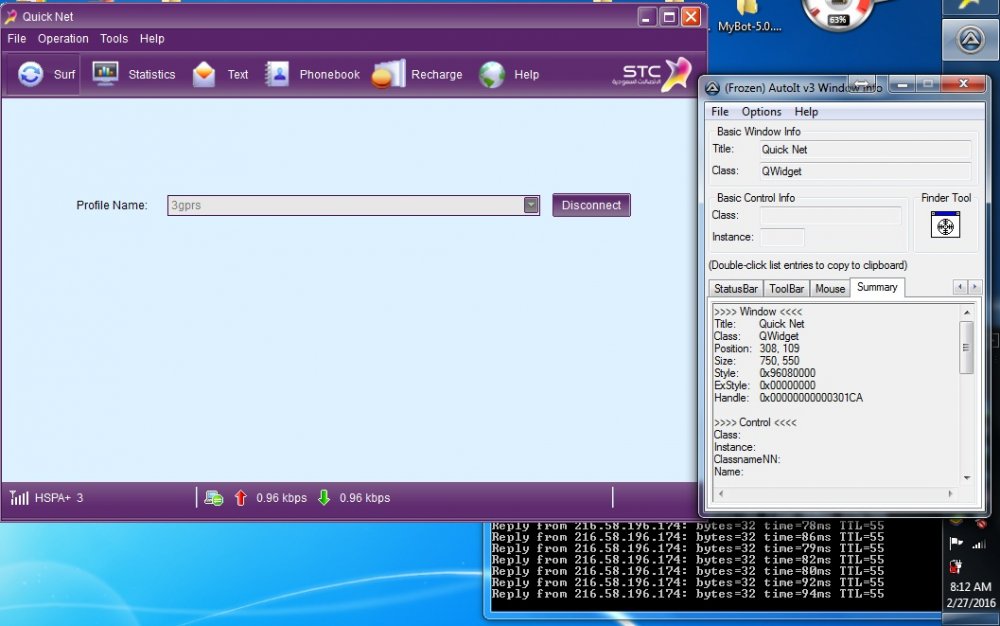
Task: Switch to the StatusBar tab
Action: [735, 289]
